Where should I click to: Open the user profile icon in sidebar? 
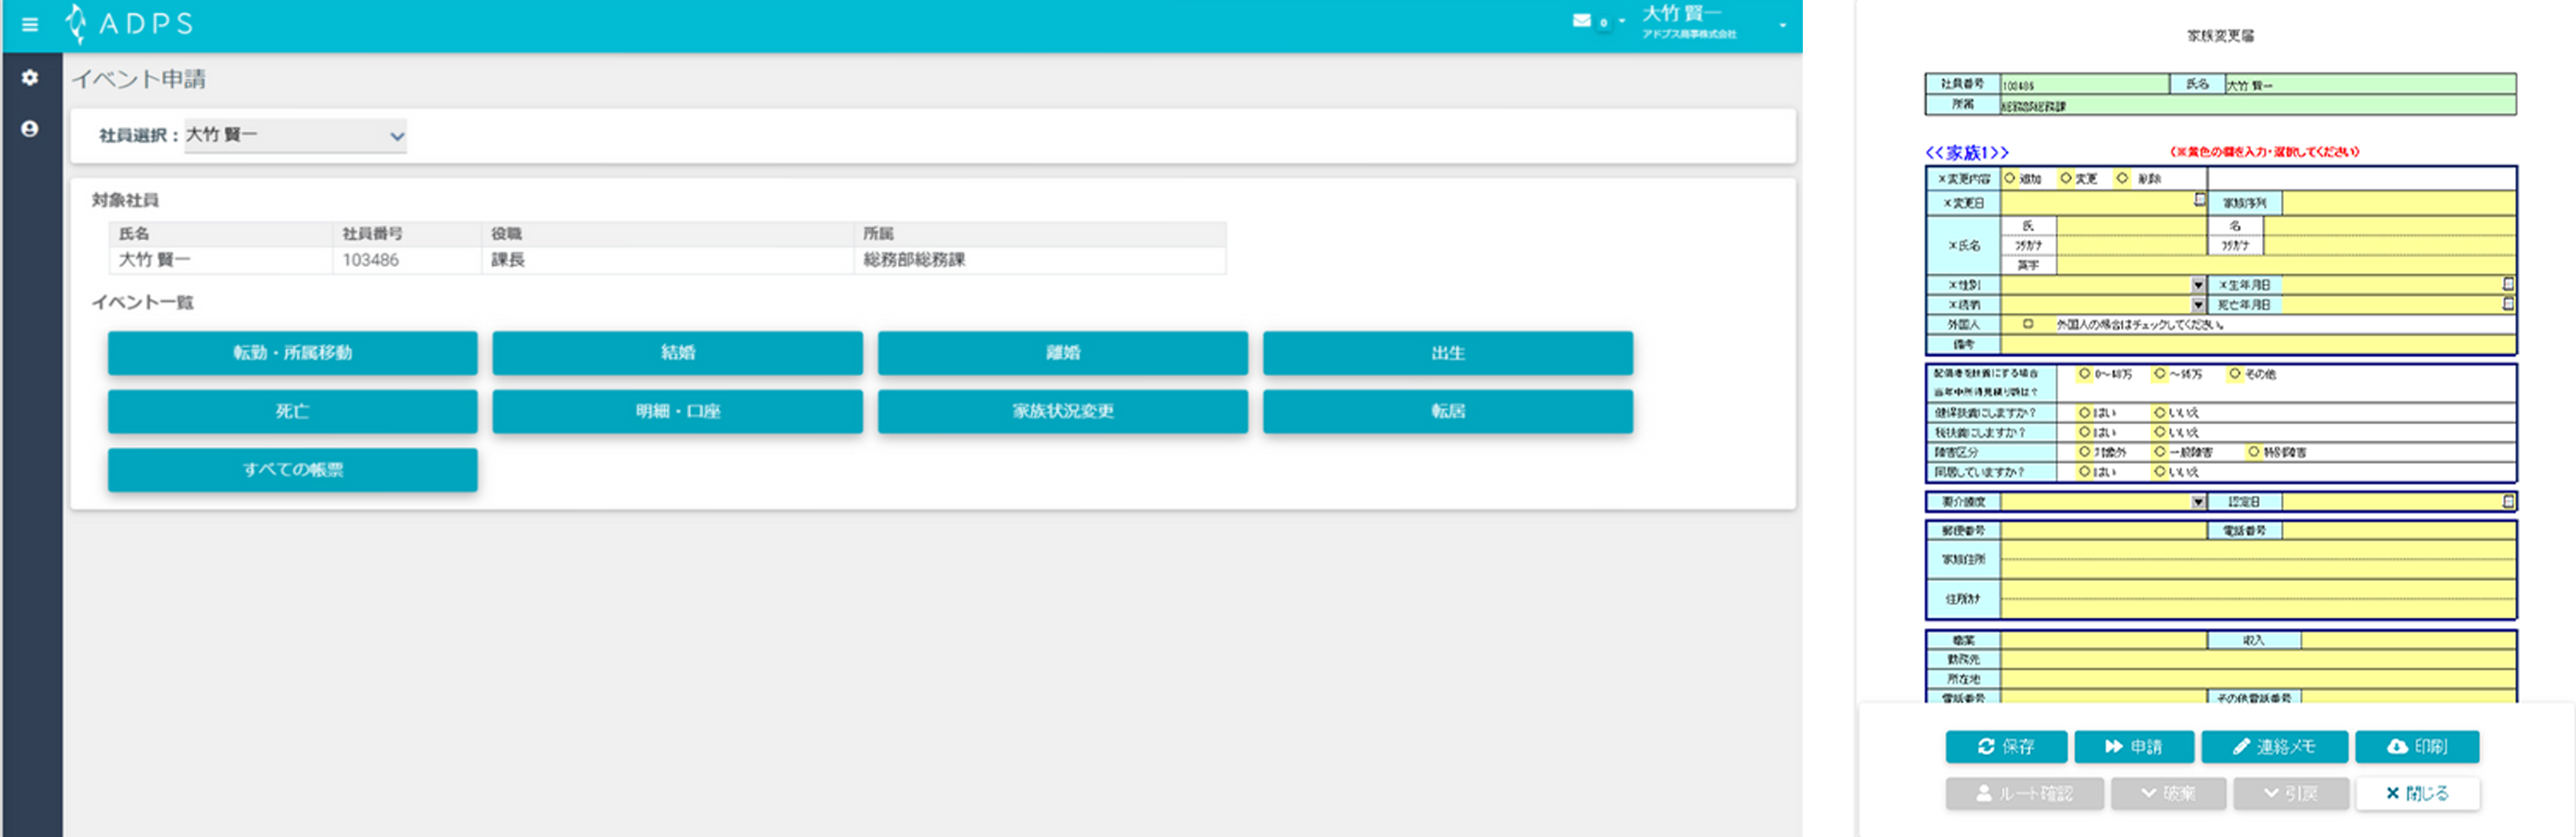pos(30,129)
